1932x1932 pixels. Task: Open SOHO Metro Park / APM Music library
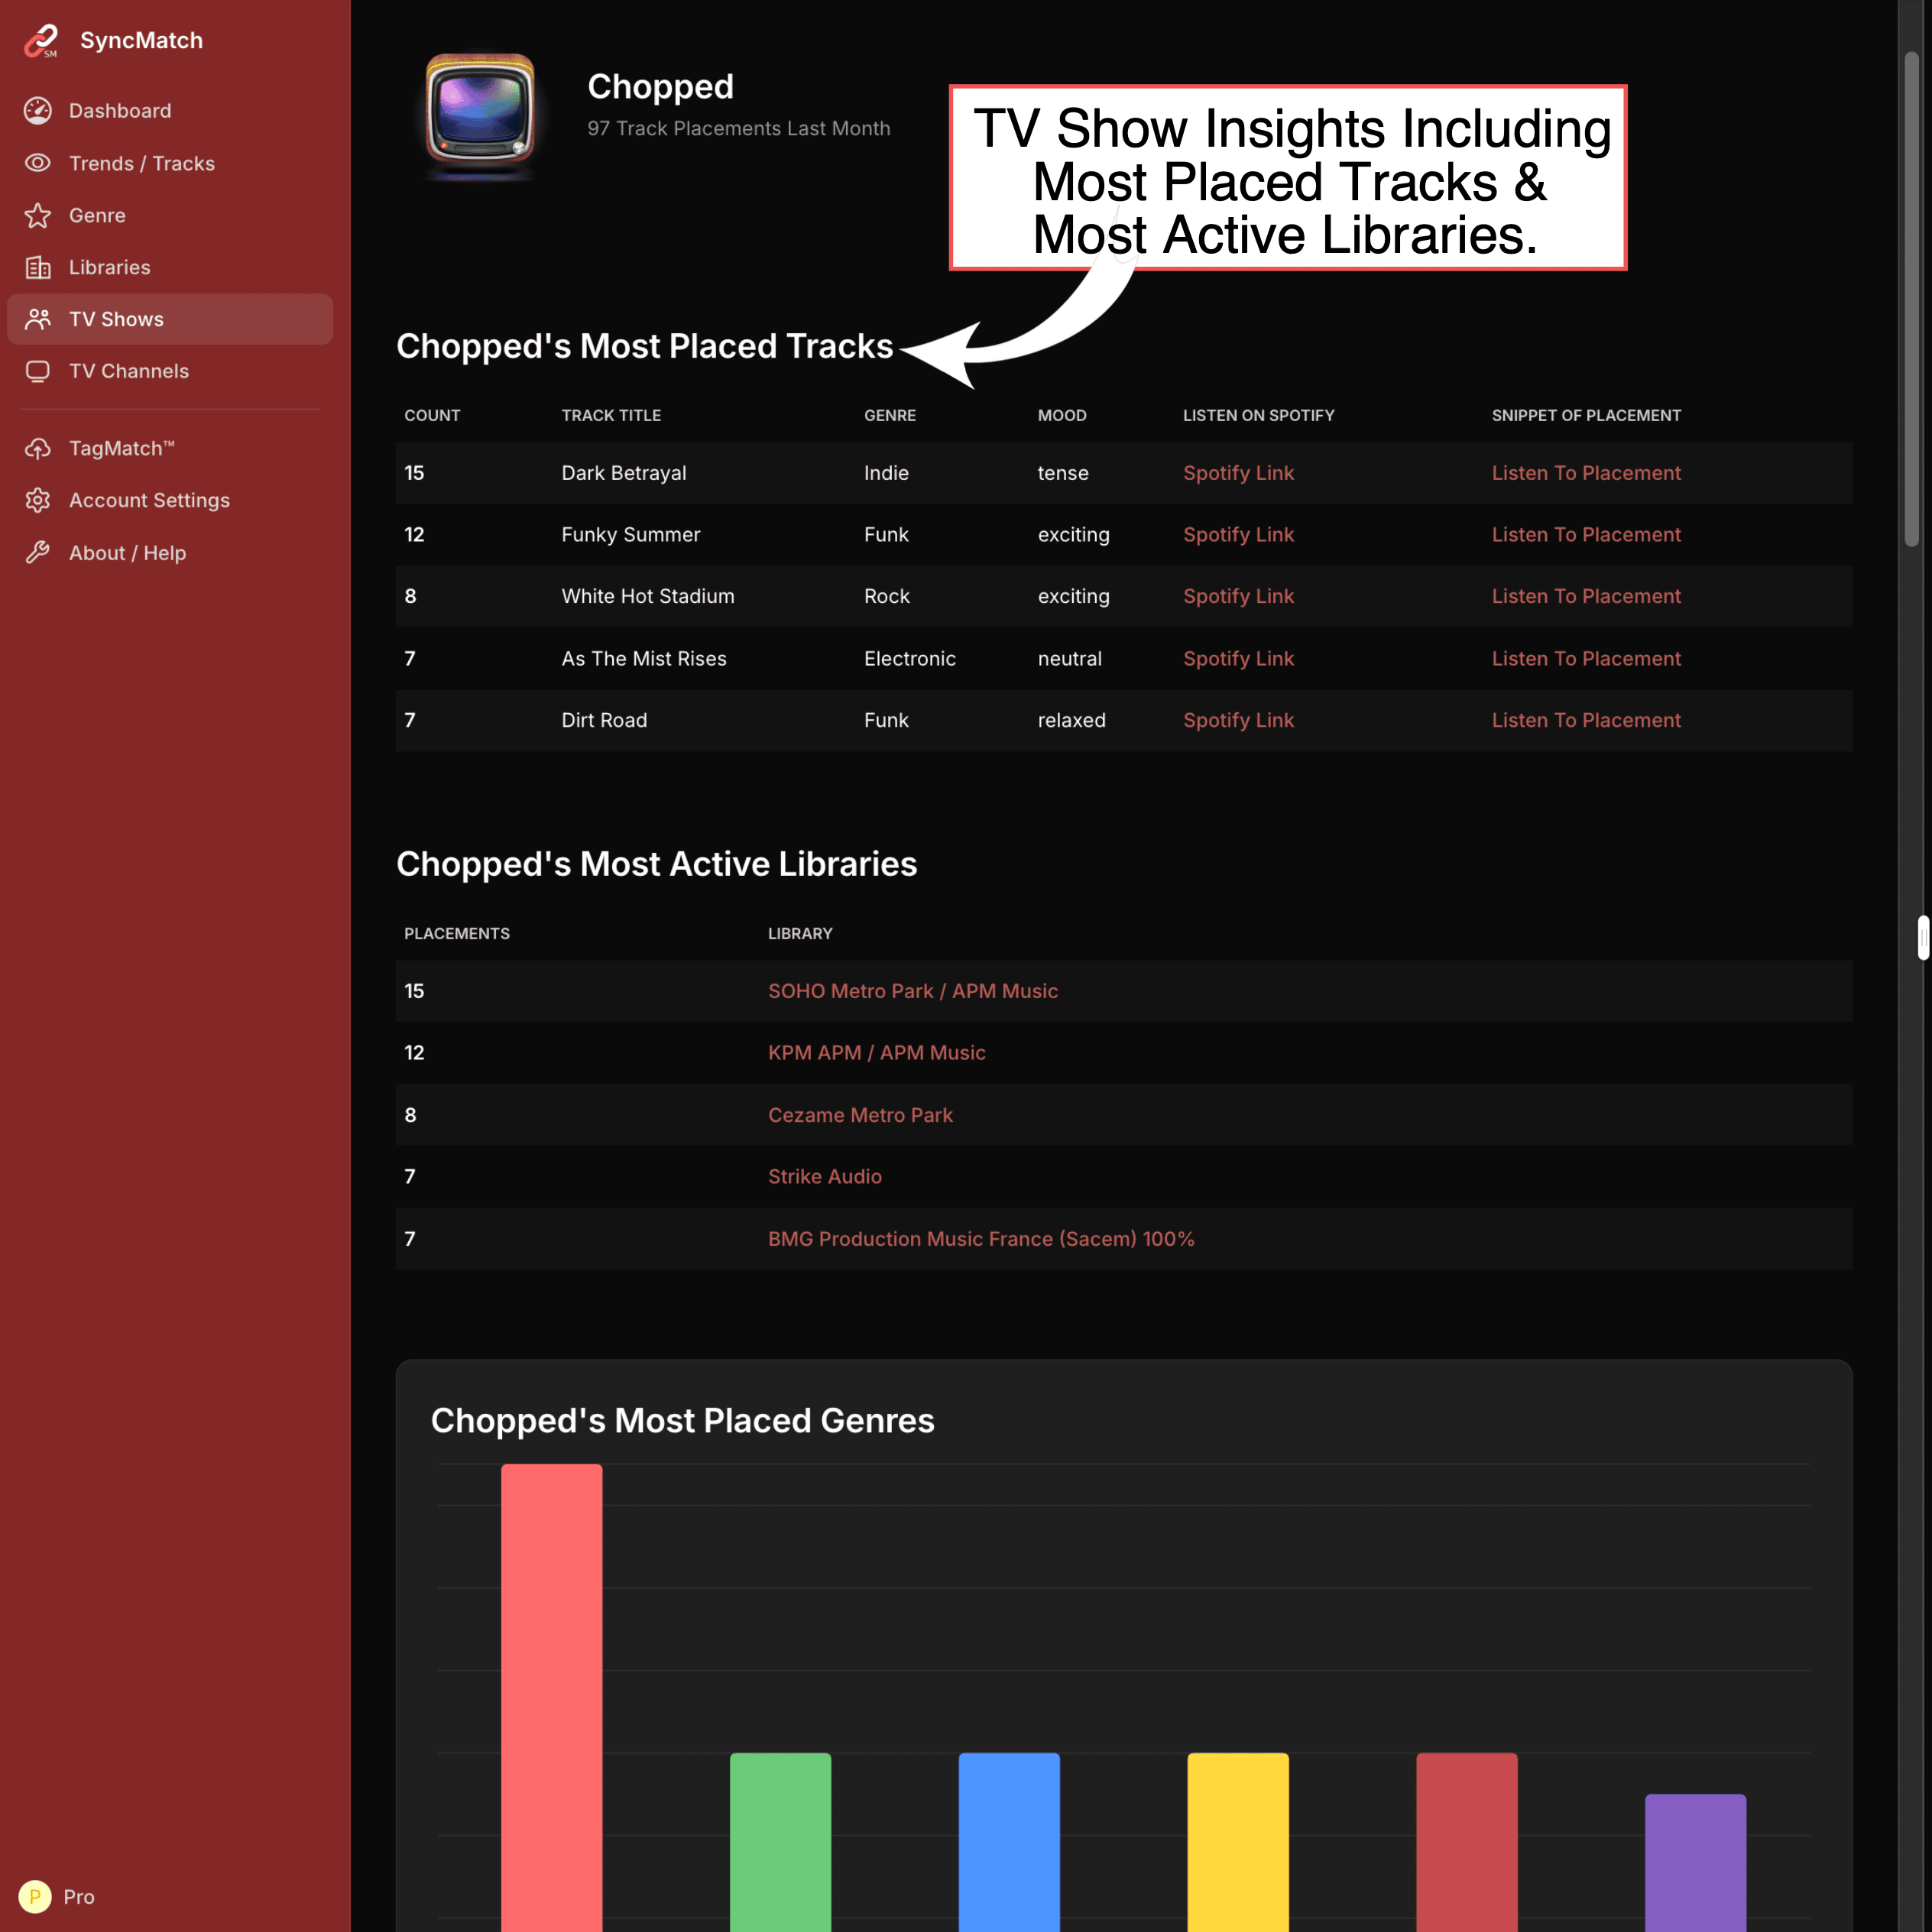coord(912,991)
